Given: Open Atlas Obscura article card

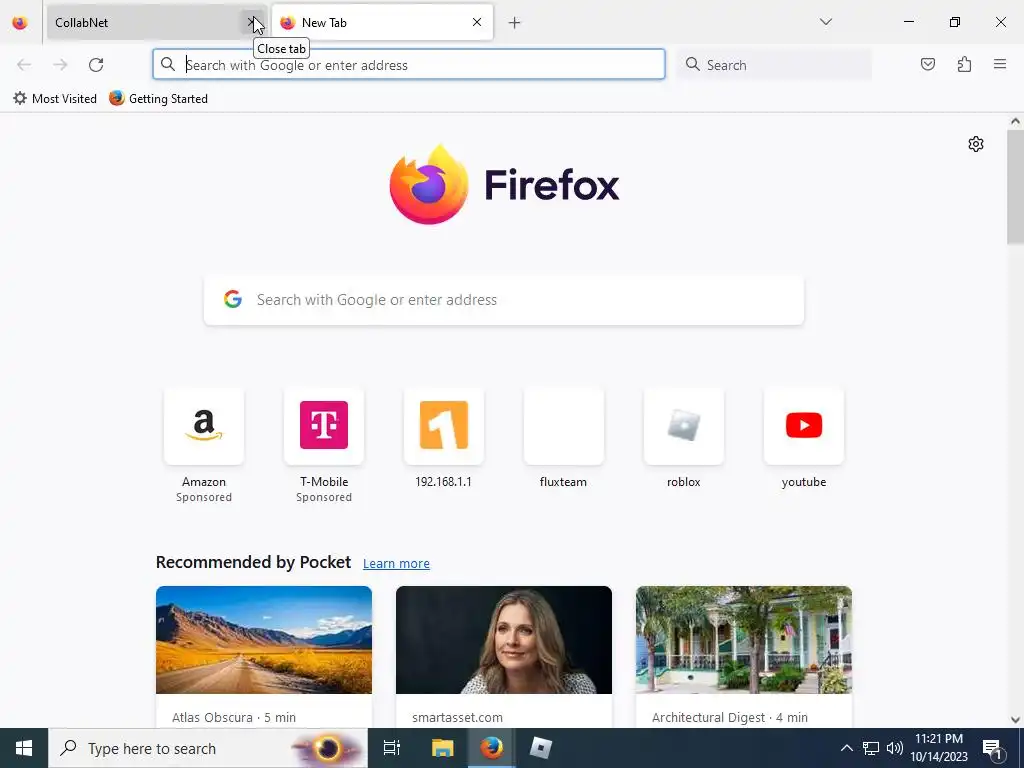Looking at the screenshot, I should pyautogui.click(x=264, y=657).
